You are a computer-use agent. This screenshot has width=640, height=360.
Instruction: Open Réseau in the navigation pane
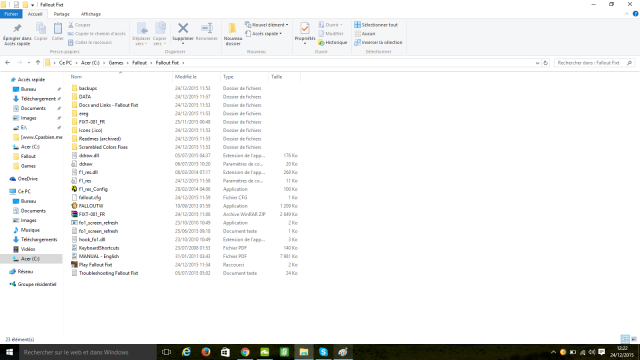[25, 271]
